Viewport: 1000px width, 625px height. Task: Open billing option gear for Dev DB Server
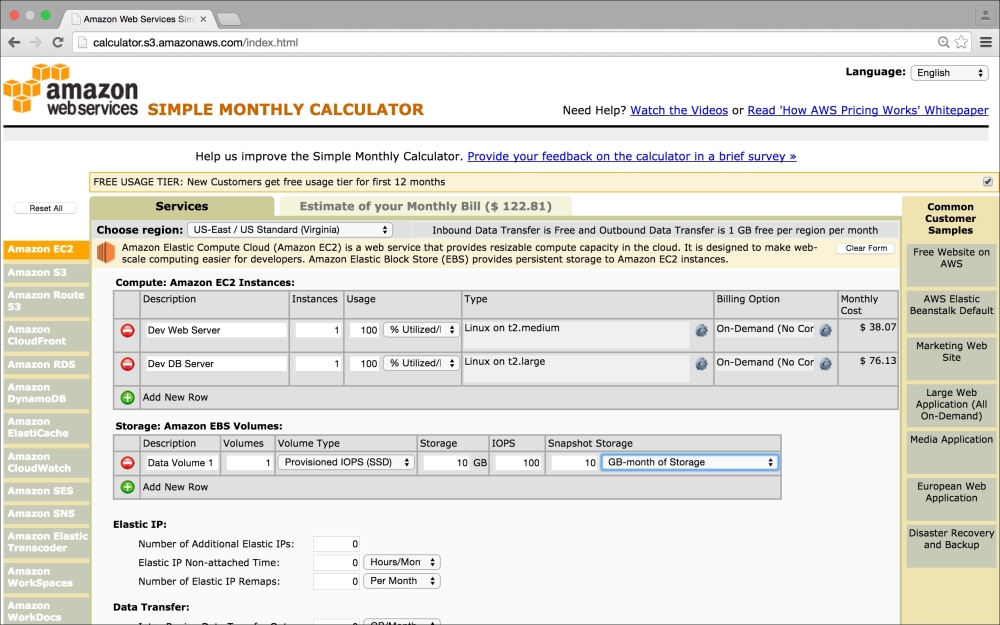(825, 364)
